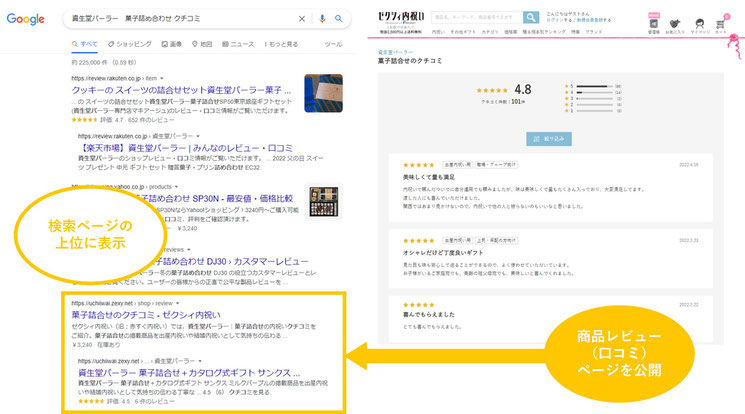This screenshot has height=414, width=745.
Task: Open the 価格帯 nav menu
Action: pyautogui.click(x=510, y=32)
